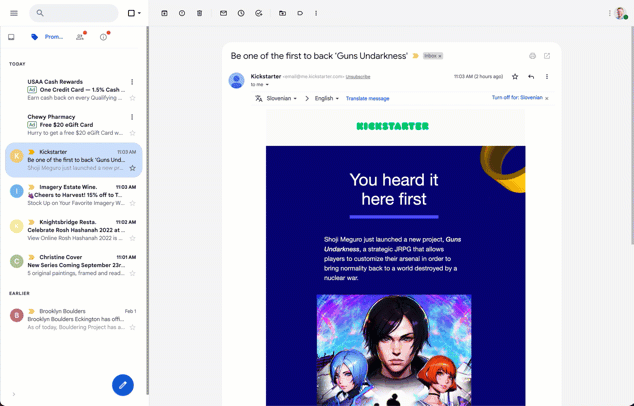Viewport: 634px width, 406px height.
Task: Reply to the Kickstarter message
Action: coord(531,76)
